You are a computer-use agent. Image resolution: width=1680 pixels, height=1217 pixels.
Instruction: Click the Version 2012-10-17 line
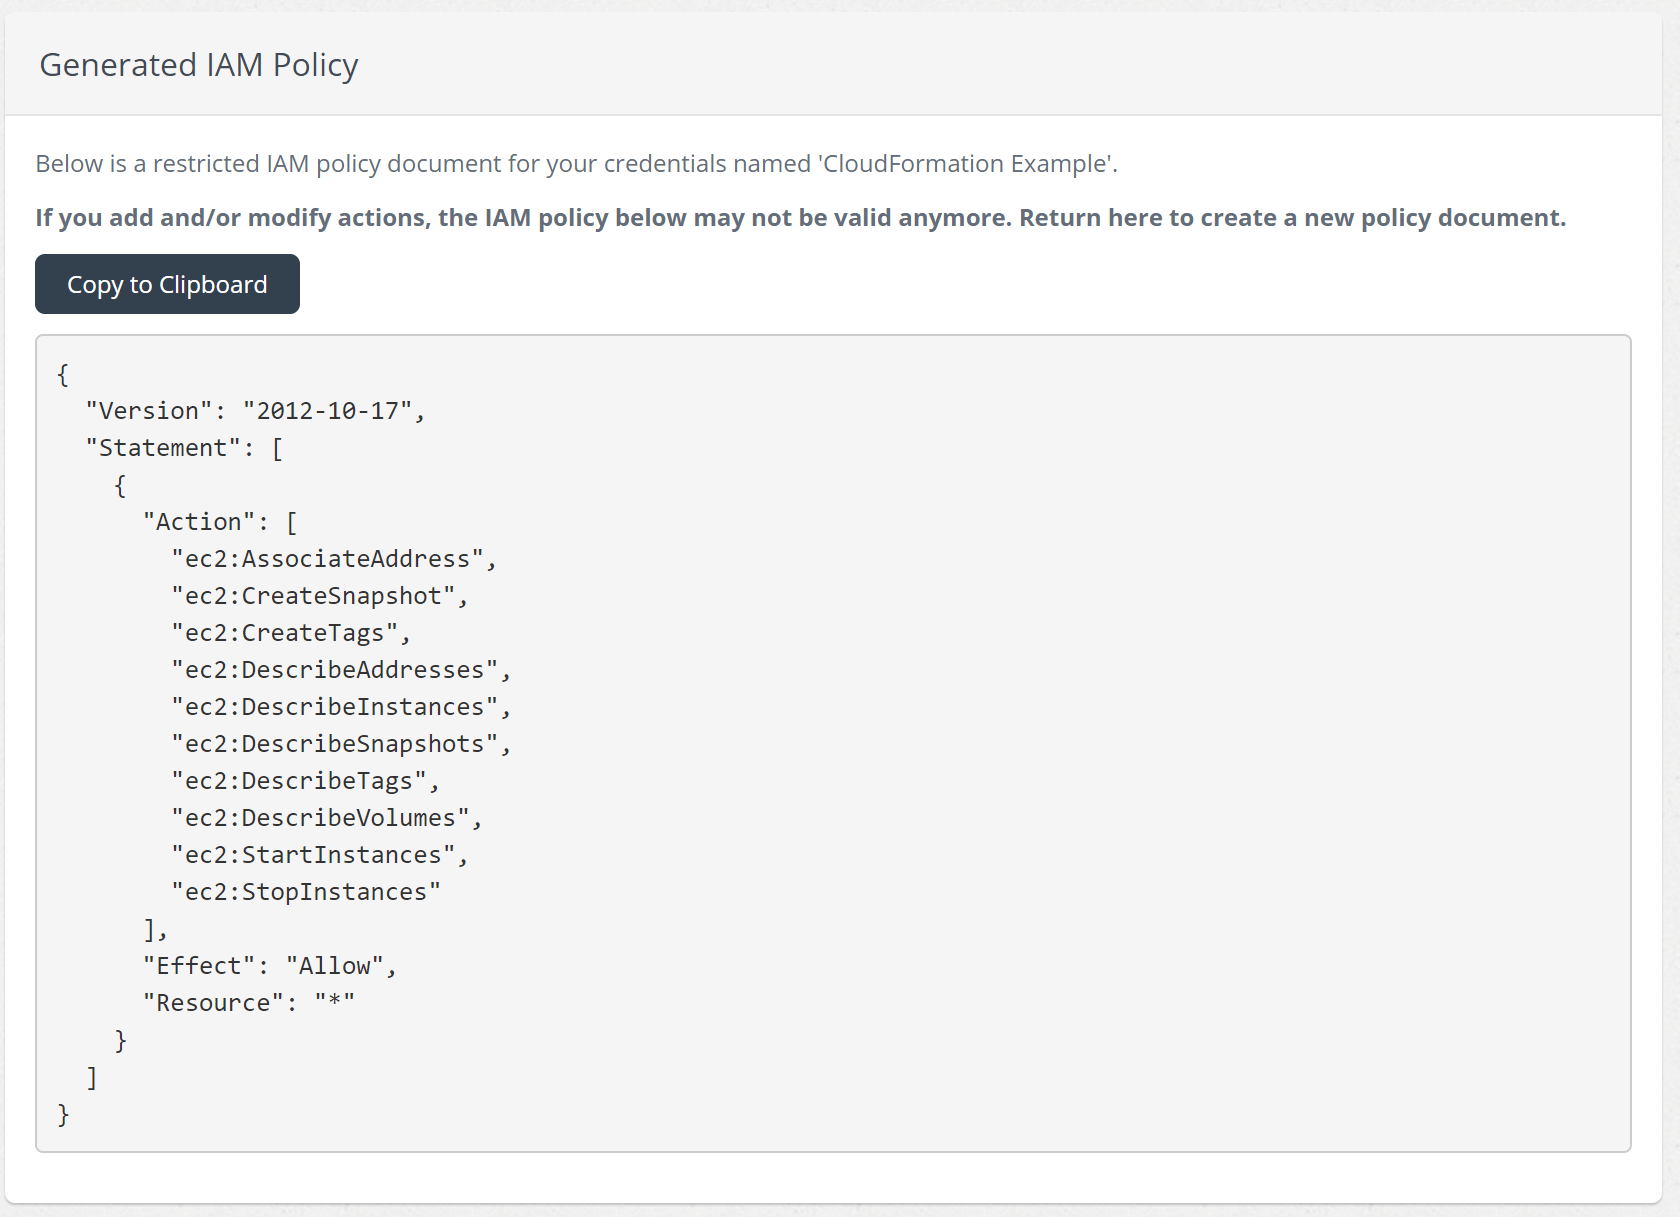point(255,410)
